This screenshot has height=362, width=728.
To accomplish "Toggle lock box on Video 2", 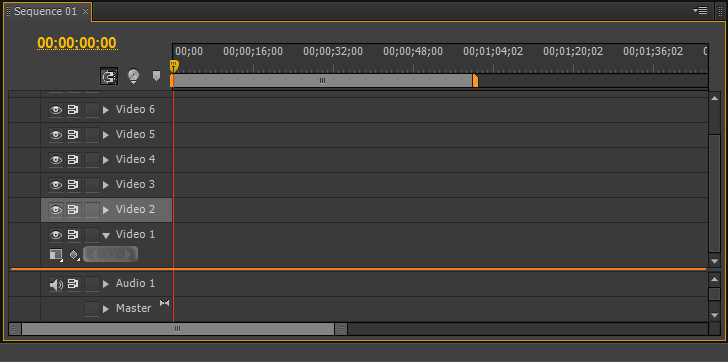I will 92,210.
